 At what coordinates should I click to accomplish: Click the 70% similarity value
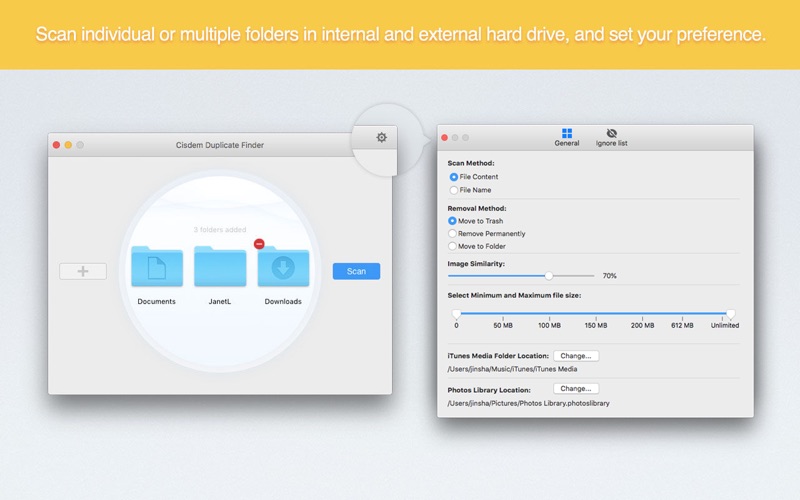click(x=610, y=276)
